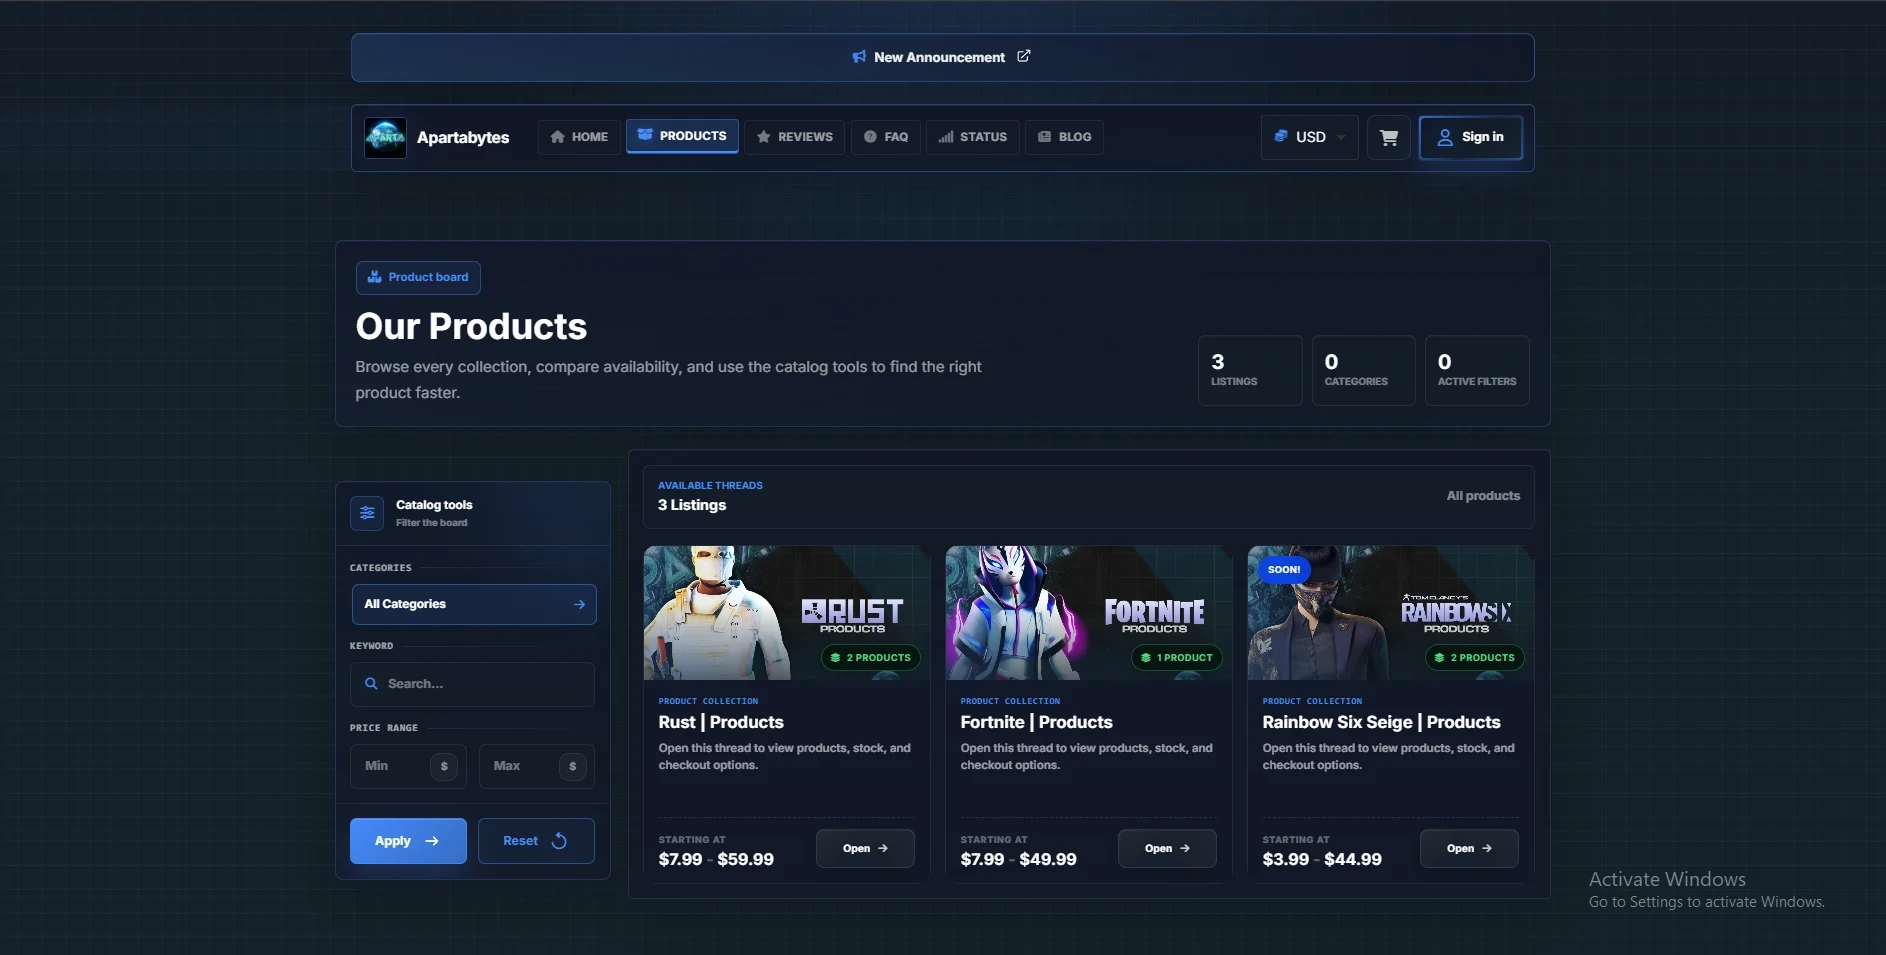Image resolution: width=1886 pixels, height=955 pixels.
Task: Click the 2 PRODUCTS badge on Rust card
Action: click(871, 658)
